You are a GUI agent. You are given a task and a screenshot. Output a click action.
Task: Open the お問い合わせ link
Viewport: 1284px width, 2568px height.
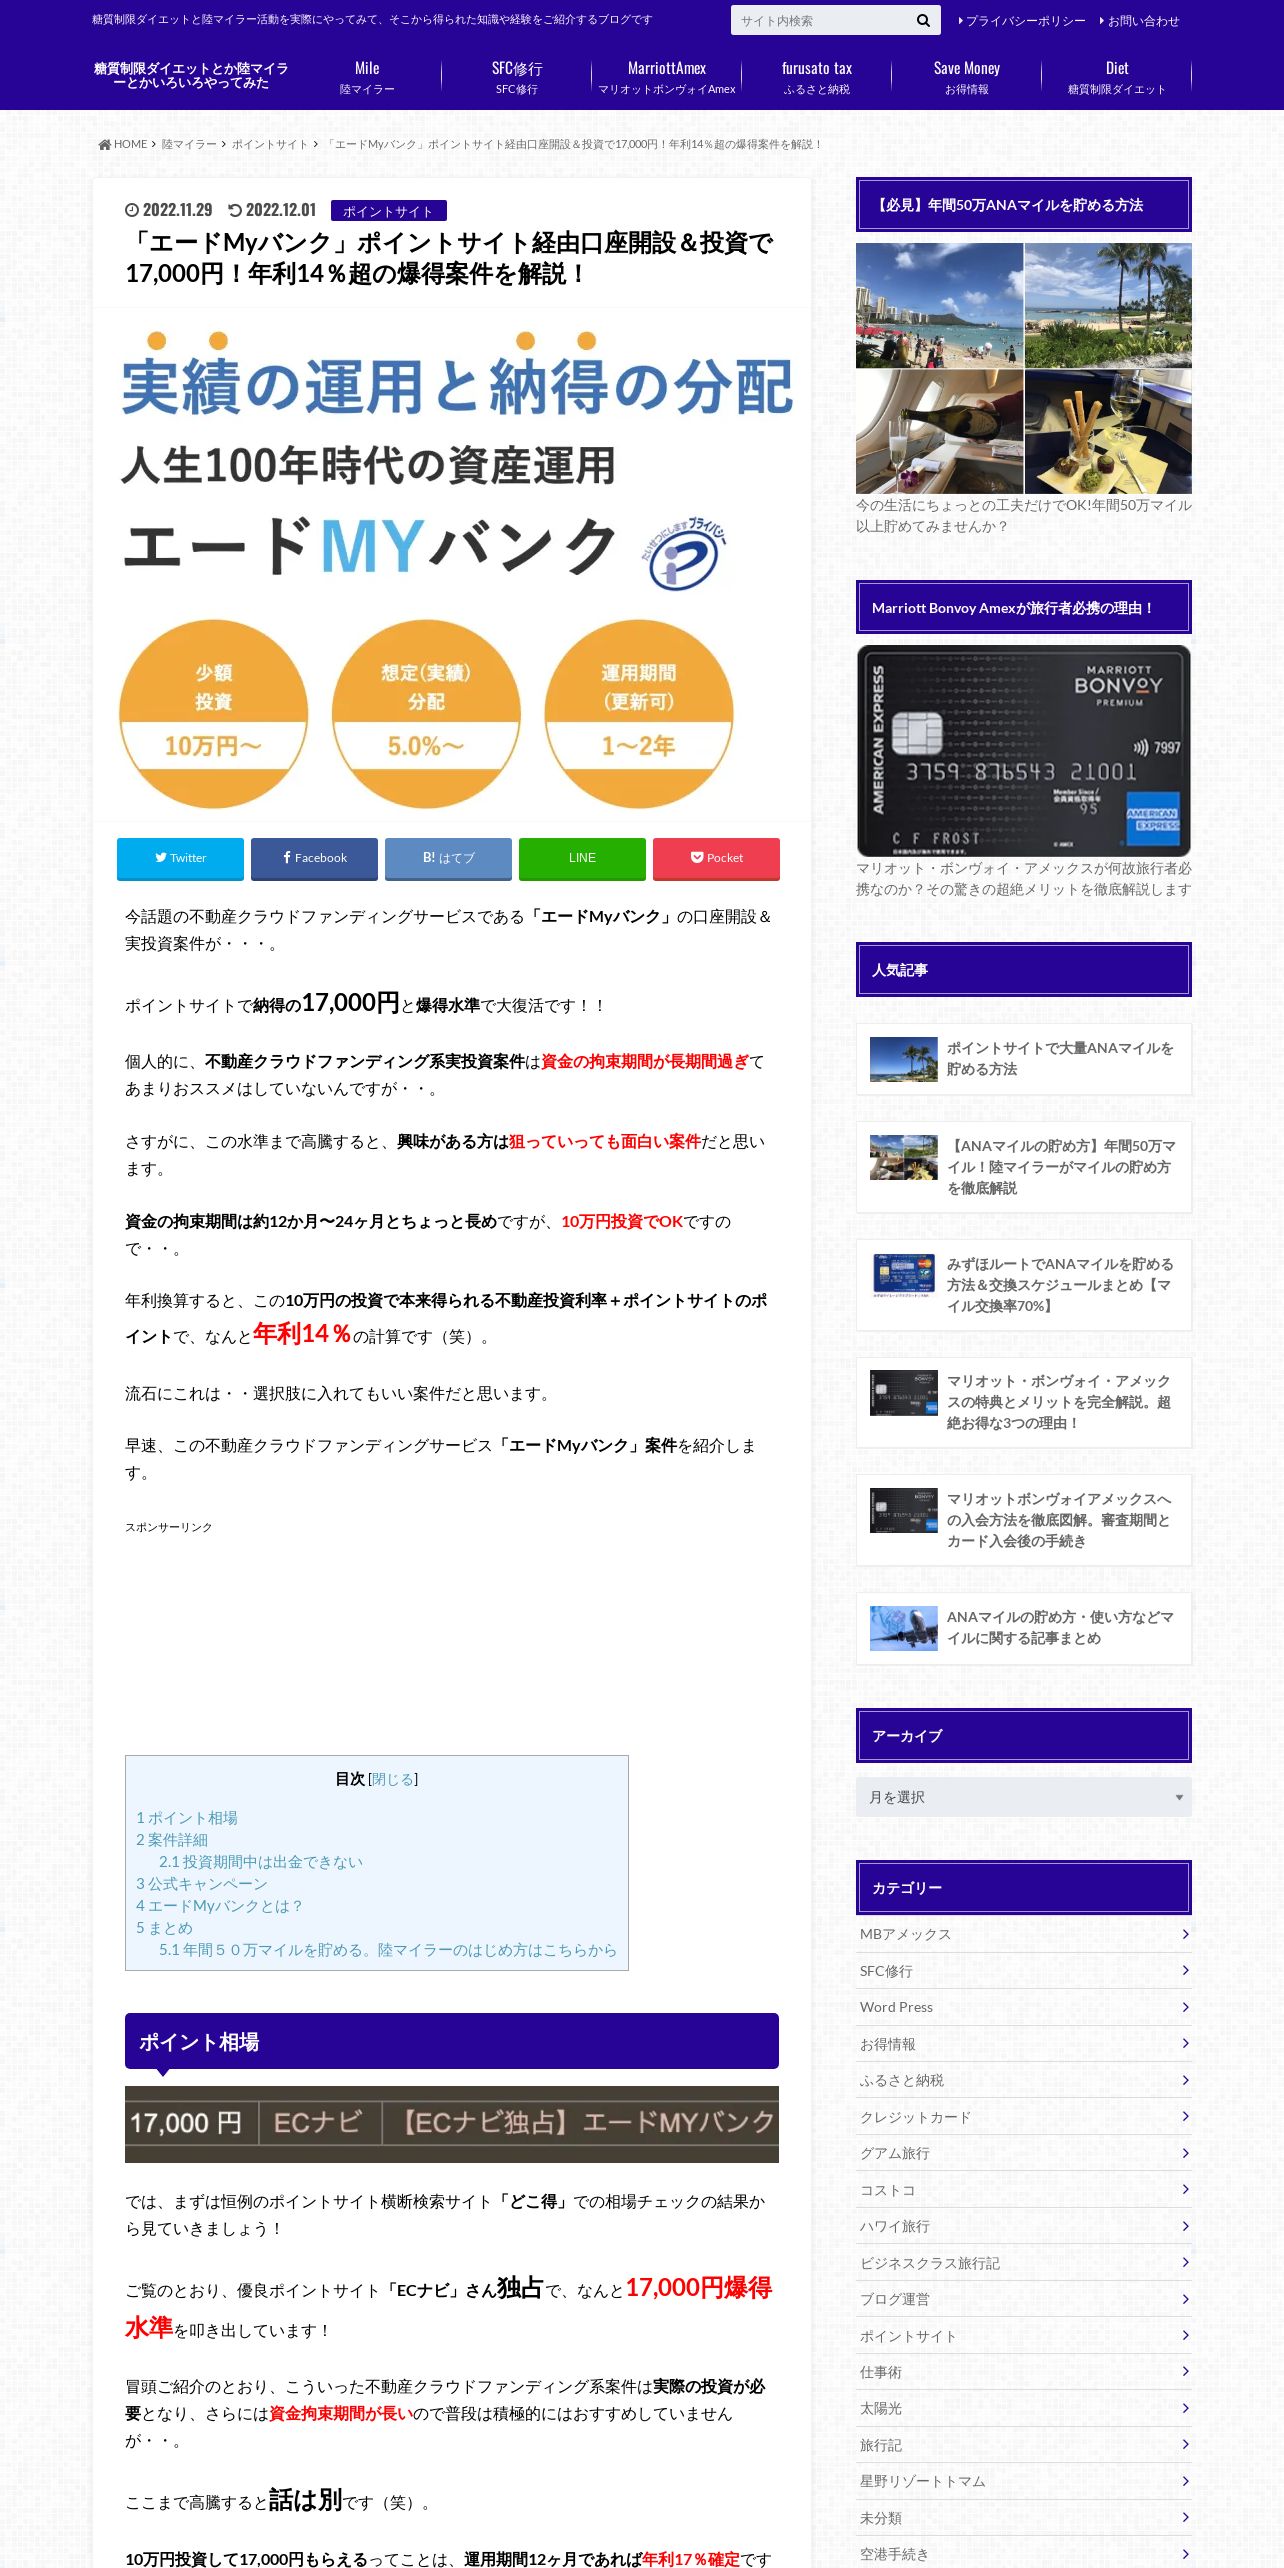tap(1139, 20)
